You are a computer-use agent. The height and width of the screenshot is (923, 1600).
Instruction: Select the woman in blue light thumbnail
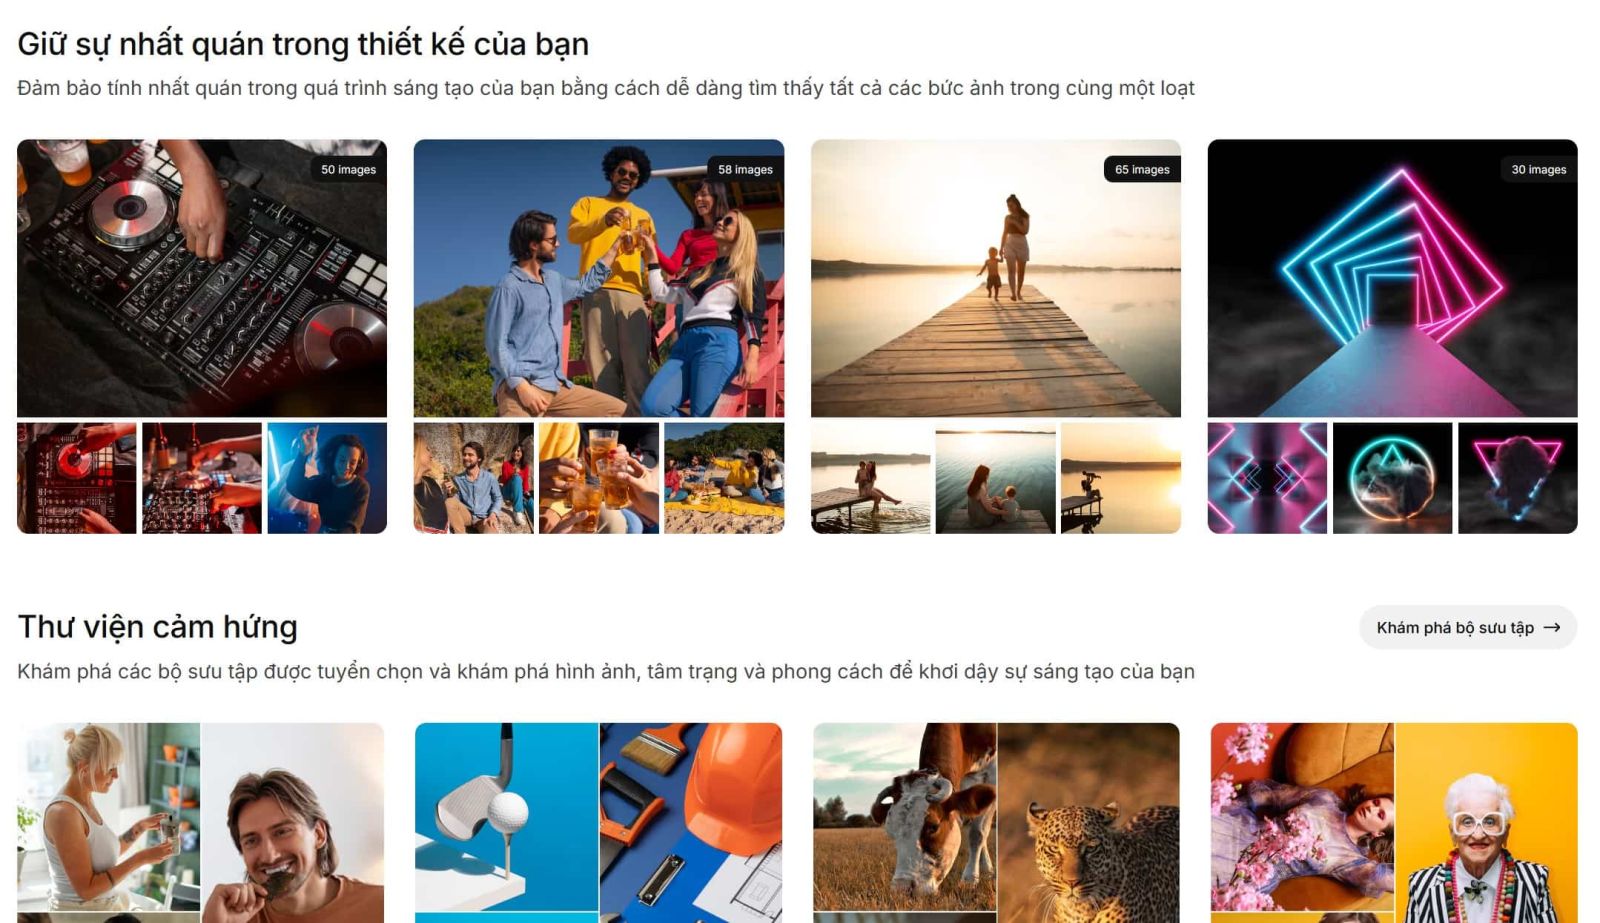coord(327,478)
